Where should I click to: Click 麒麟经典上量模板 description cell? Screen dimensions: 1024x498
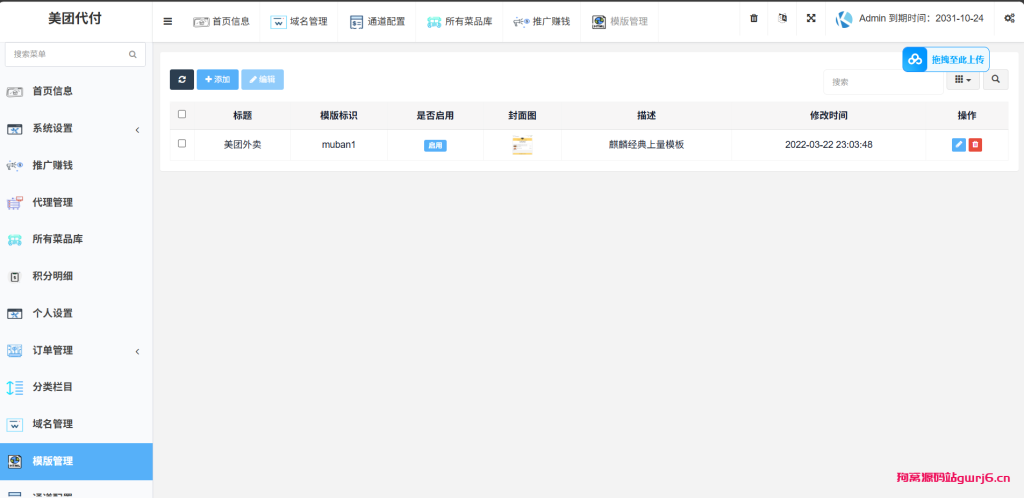click(x=646, y=145)
